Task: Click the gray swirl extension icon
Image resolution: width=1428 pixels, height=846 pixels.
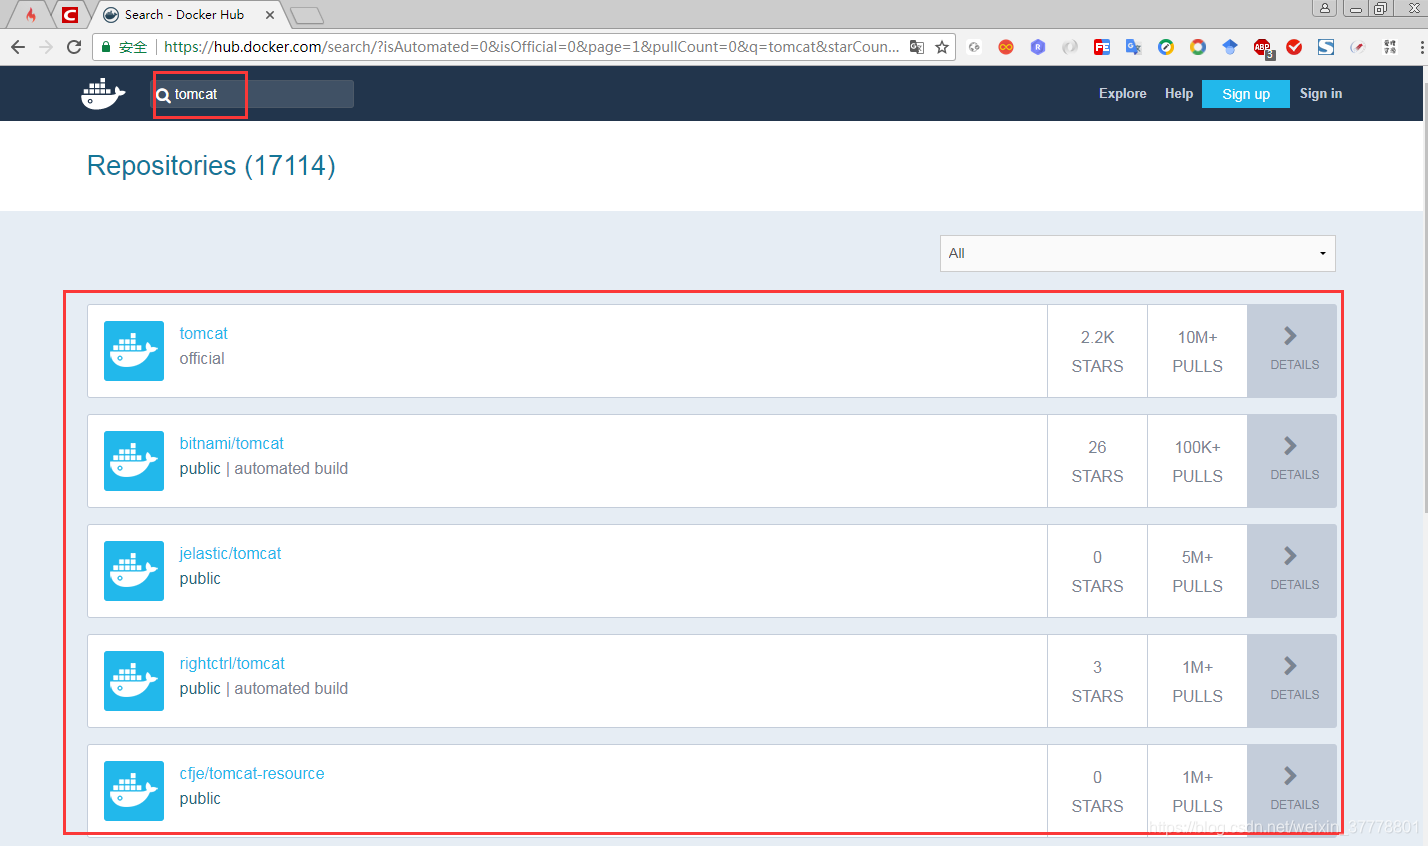Action: pos(1070,47)
